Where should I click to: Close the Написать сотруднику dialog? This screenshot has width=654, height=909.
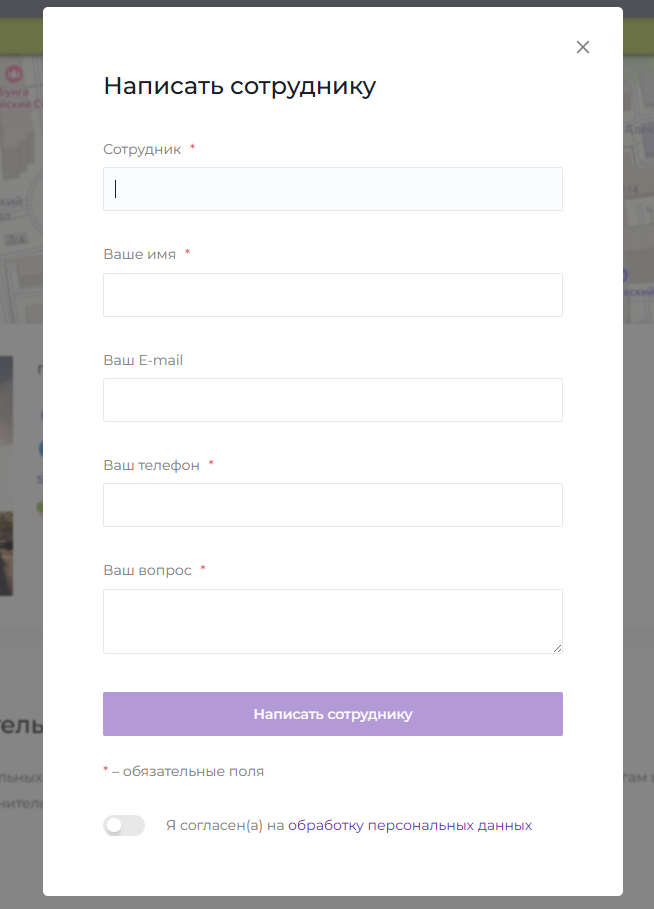[x=583, y=47]
